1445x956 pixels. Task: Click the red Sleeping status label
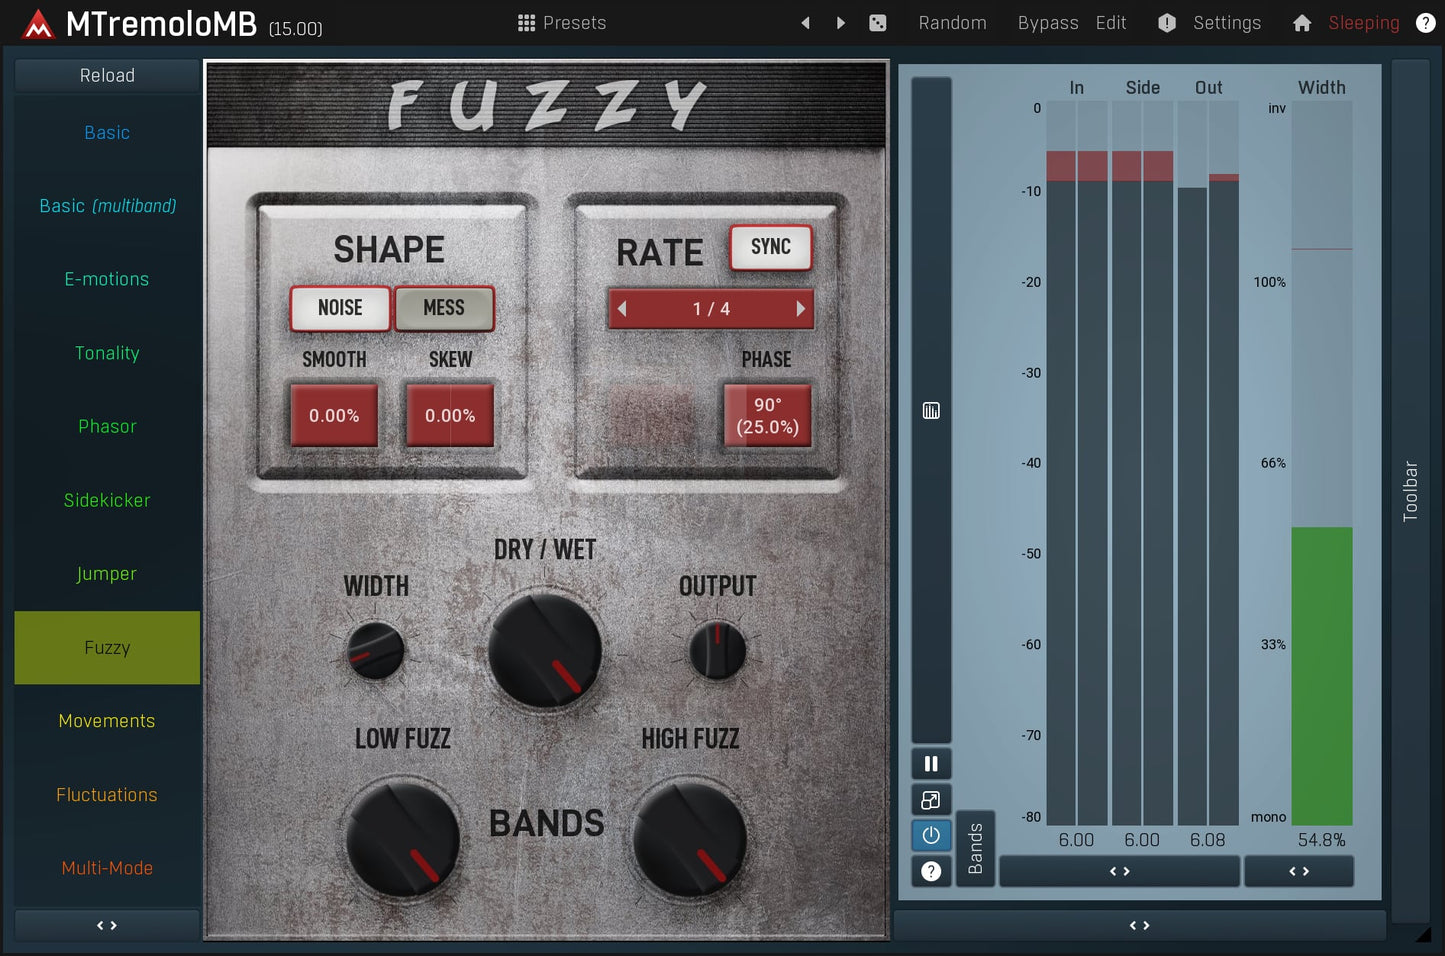click(x=1364, y=23)
